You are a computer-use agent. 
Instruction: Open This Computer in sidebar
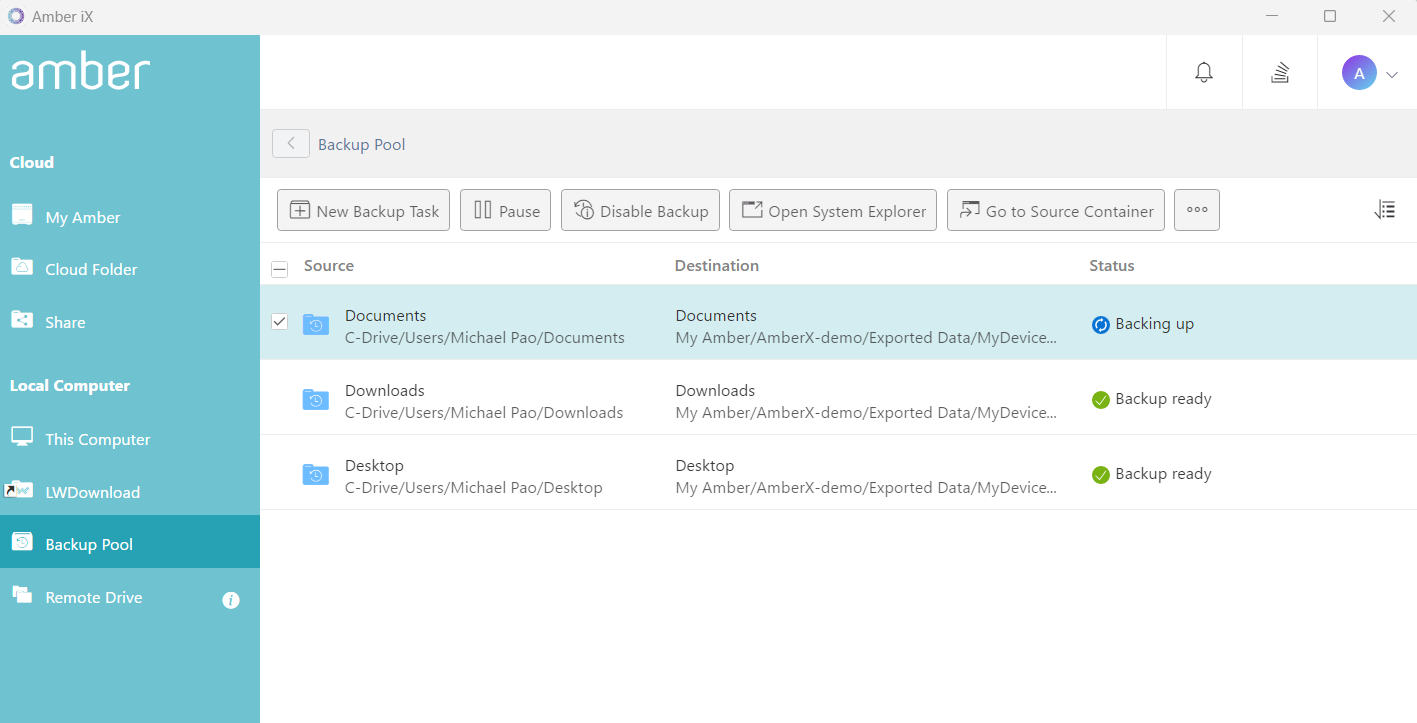tap(130, 439)
